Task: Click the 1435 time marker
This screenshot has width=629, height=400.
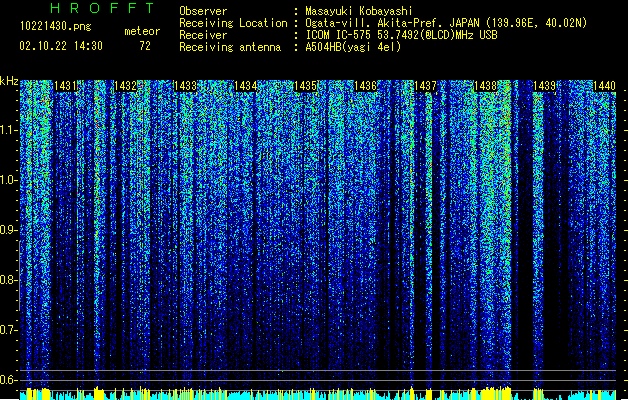Action: (x=305, y=86)
